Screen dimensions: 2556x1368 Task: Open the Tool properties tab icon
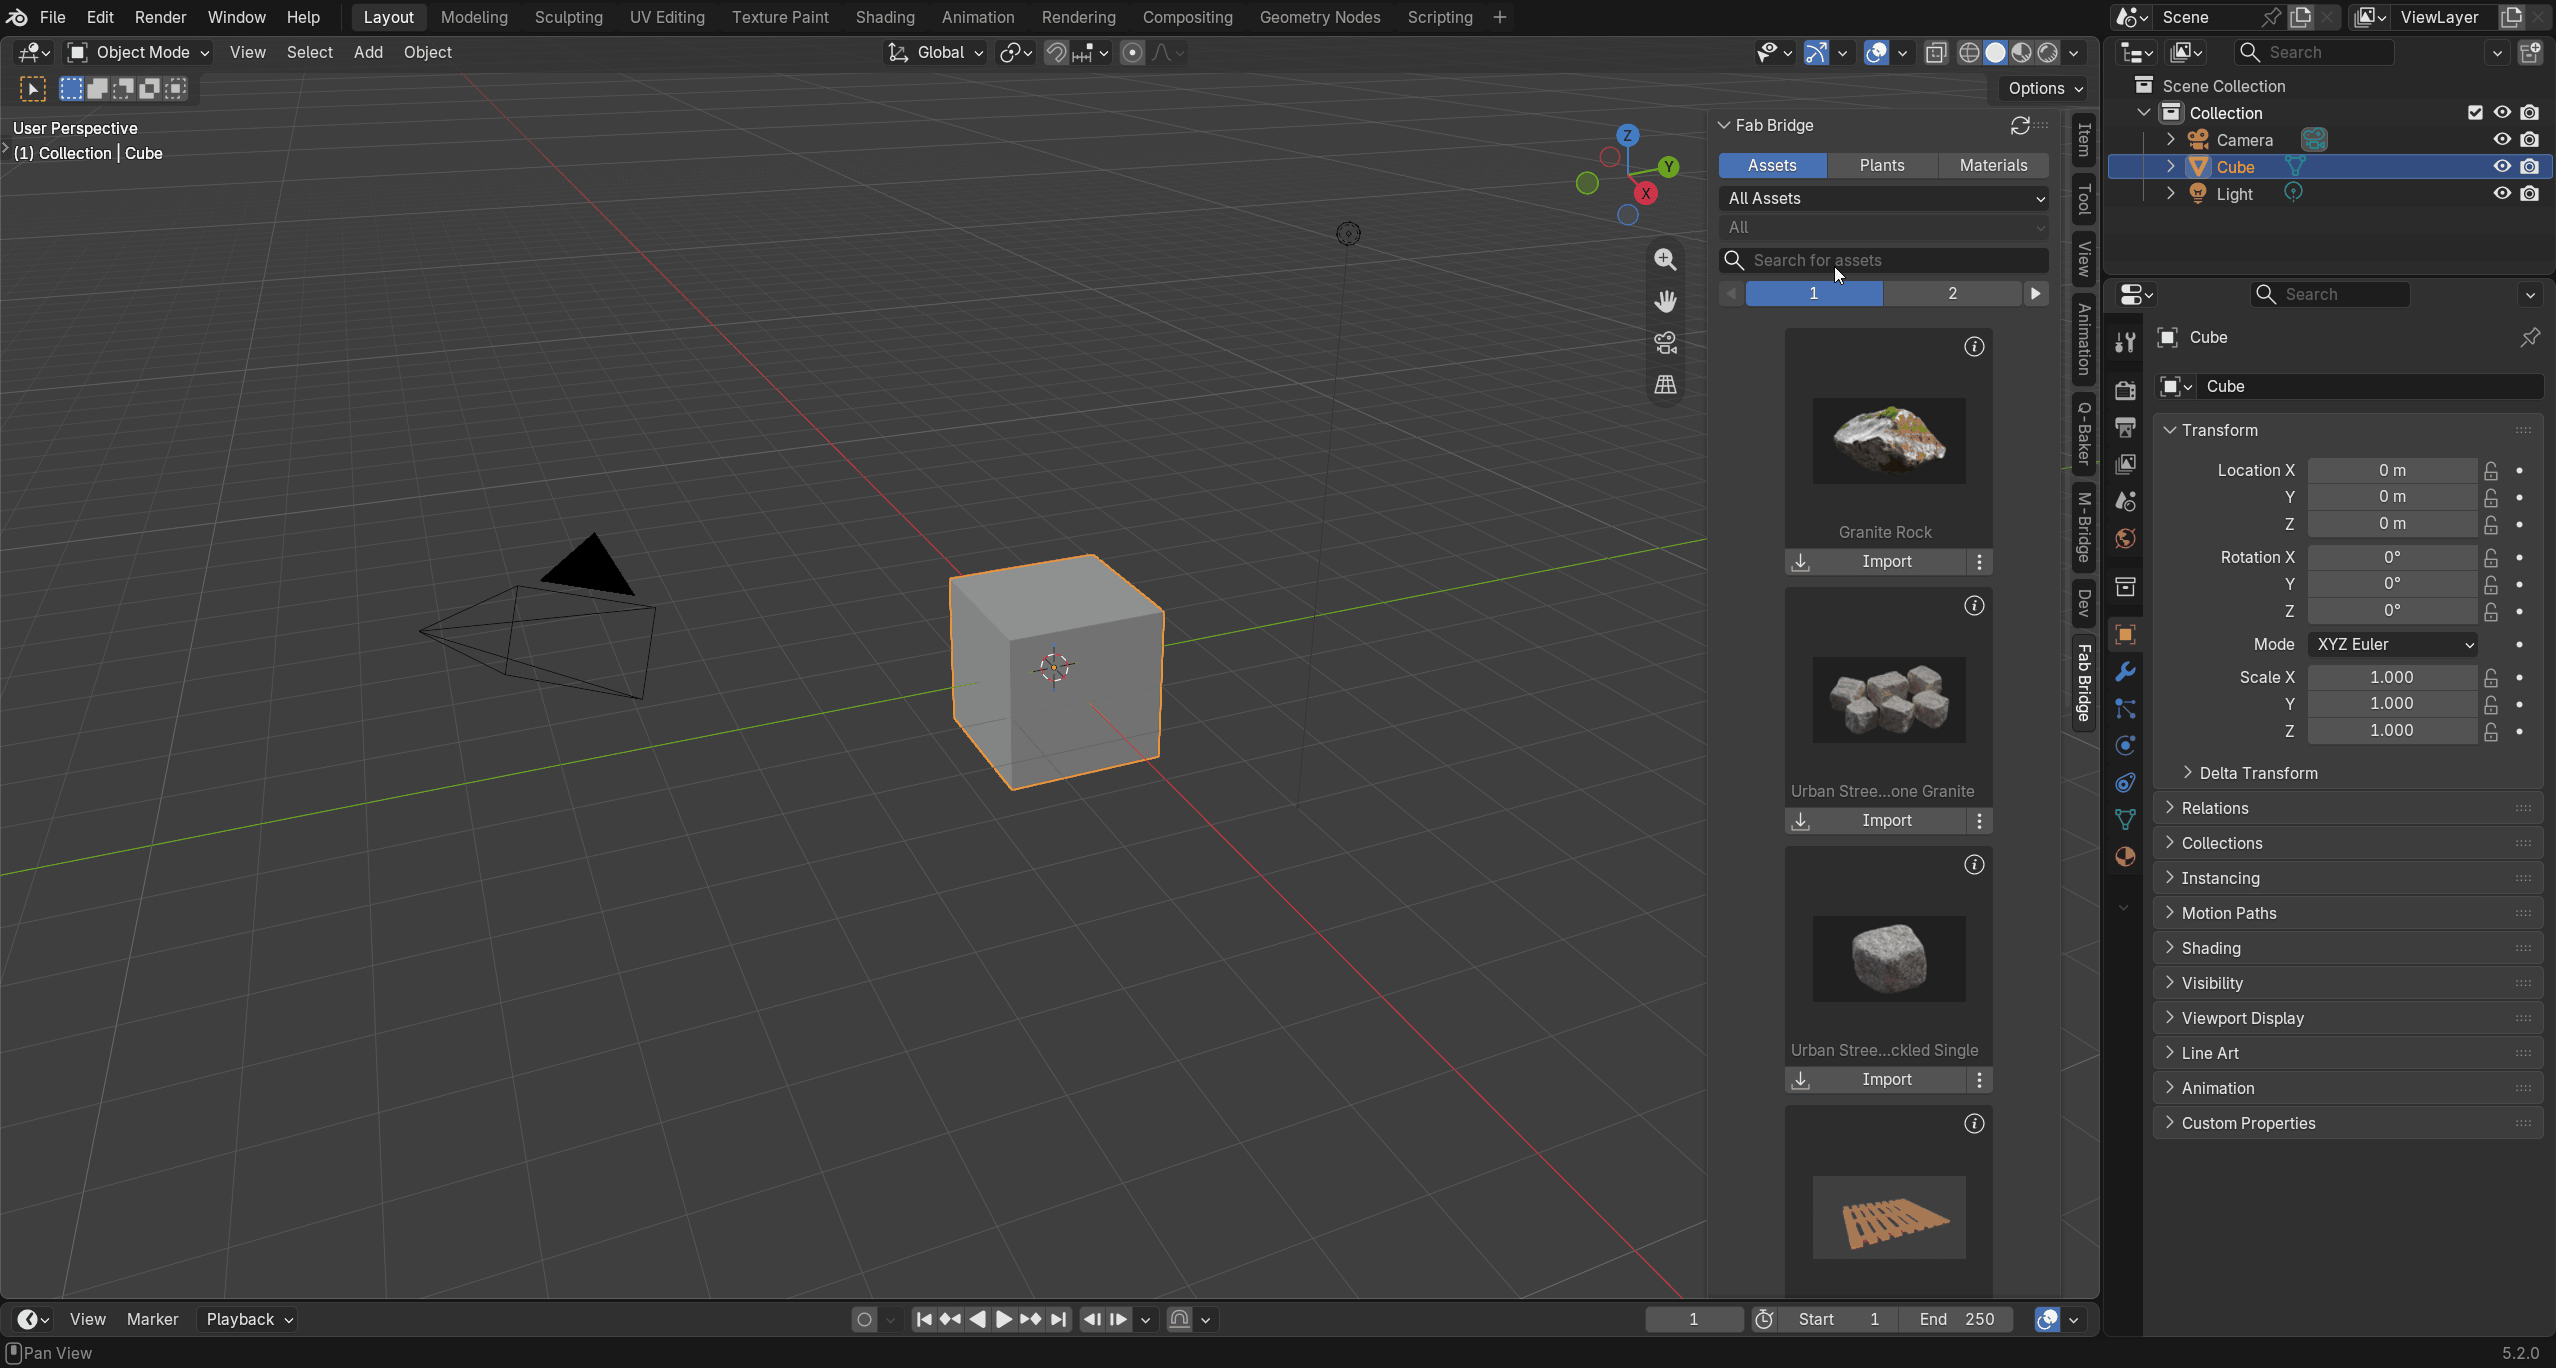tap(2125, 343)
